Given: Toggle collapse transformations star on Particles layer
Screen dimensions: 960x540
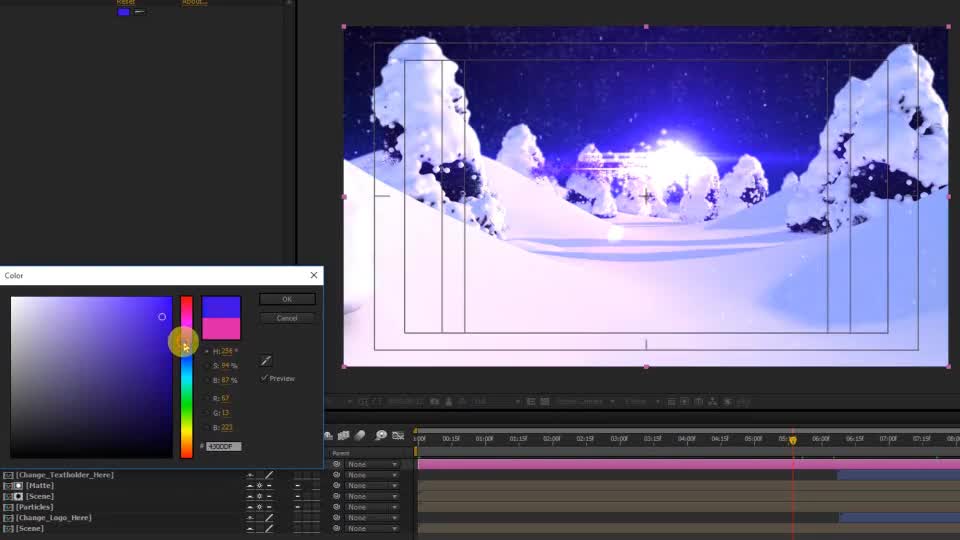Looking at the screenshot, I should 260,507.
